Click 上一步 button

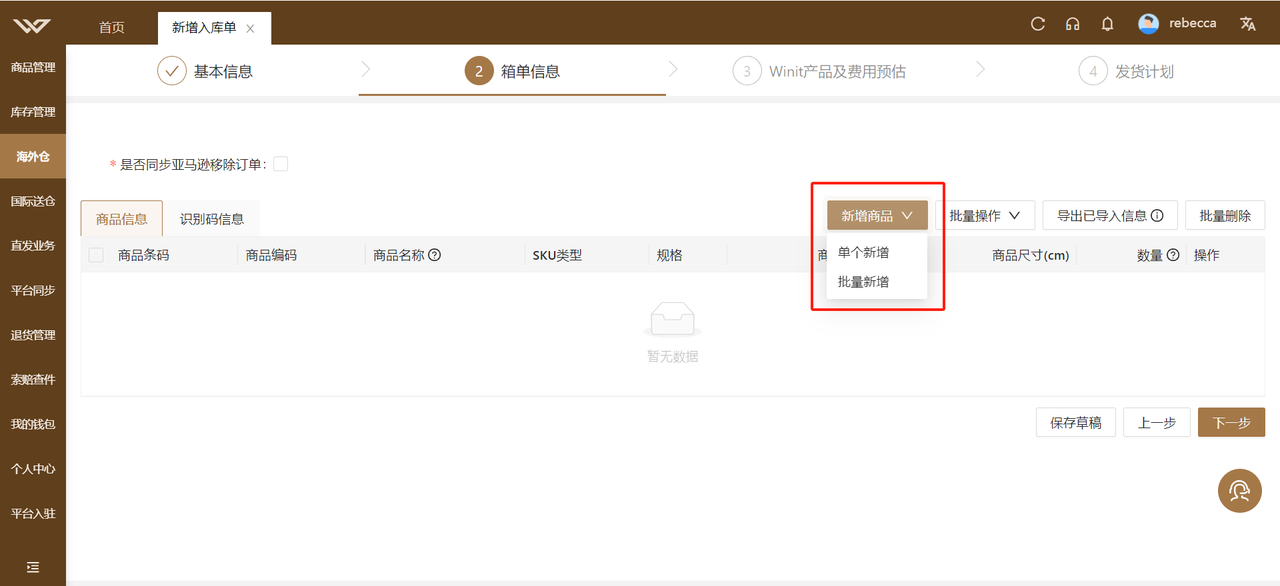tap(1157, 422)
